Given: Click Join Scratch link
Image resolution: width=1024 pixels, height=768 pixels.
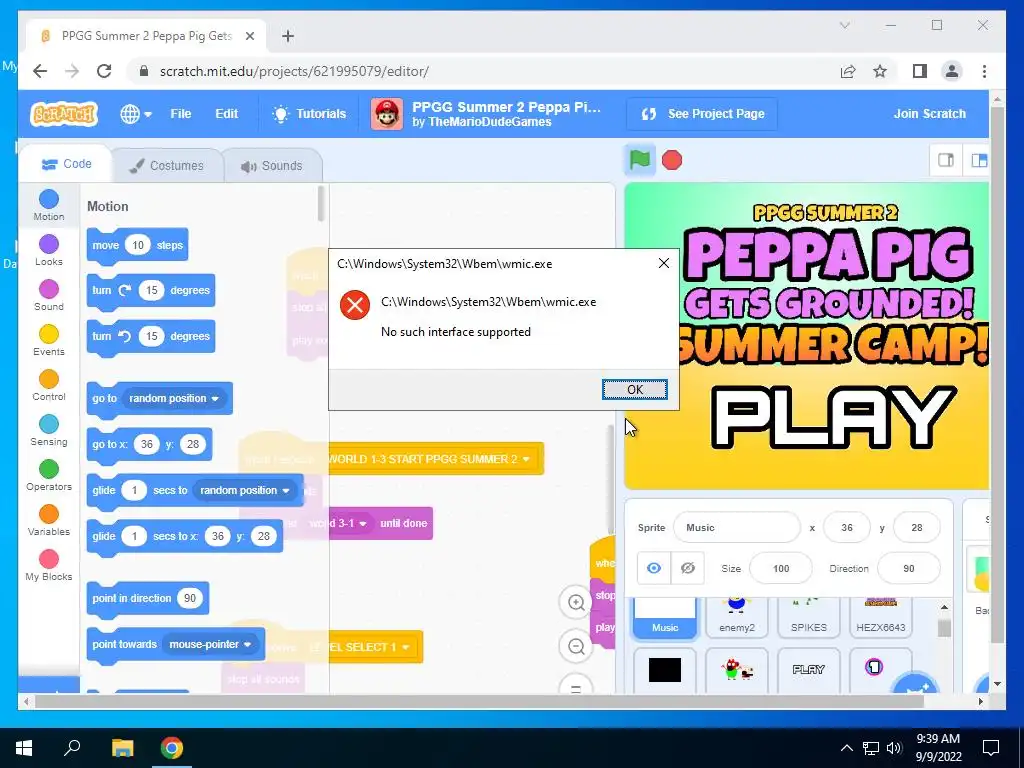Looking at the screenshot, I should [x=929, y=114].
